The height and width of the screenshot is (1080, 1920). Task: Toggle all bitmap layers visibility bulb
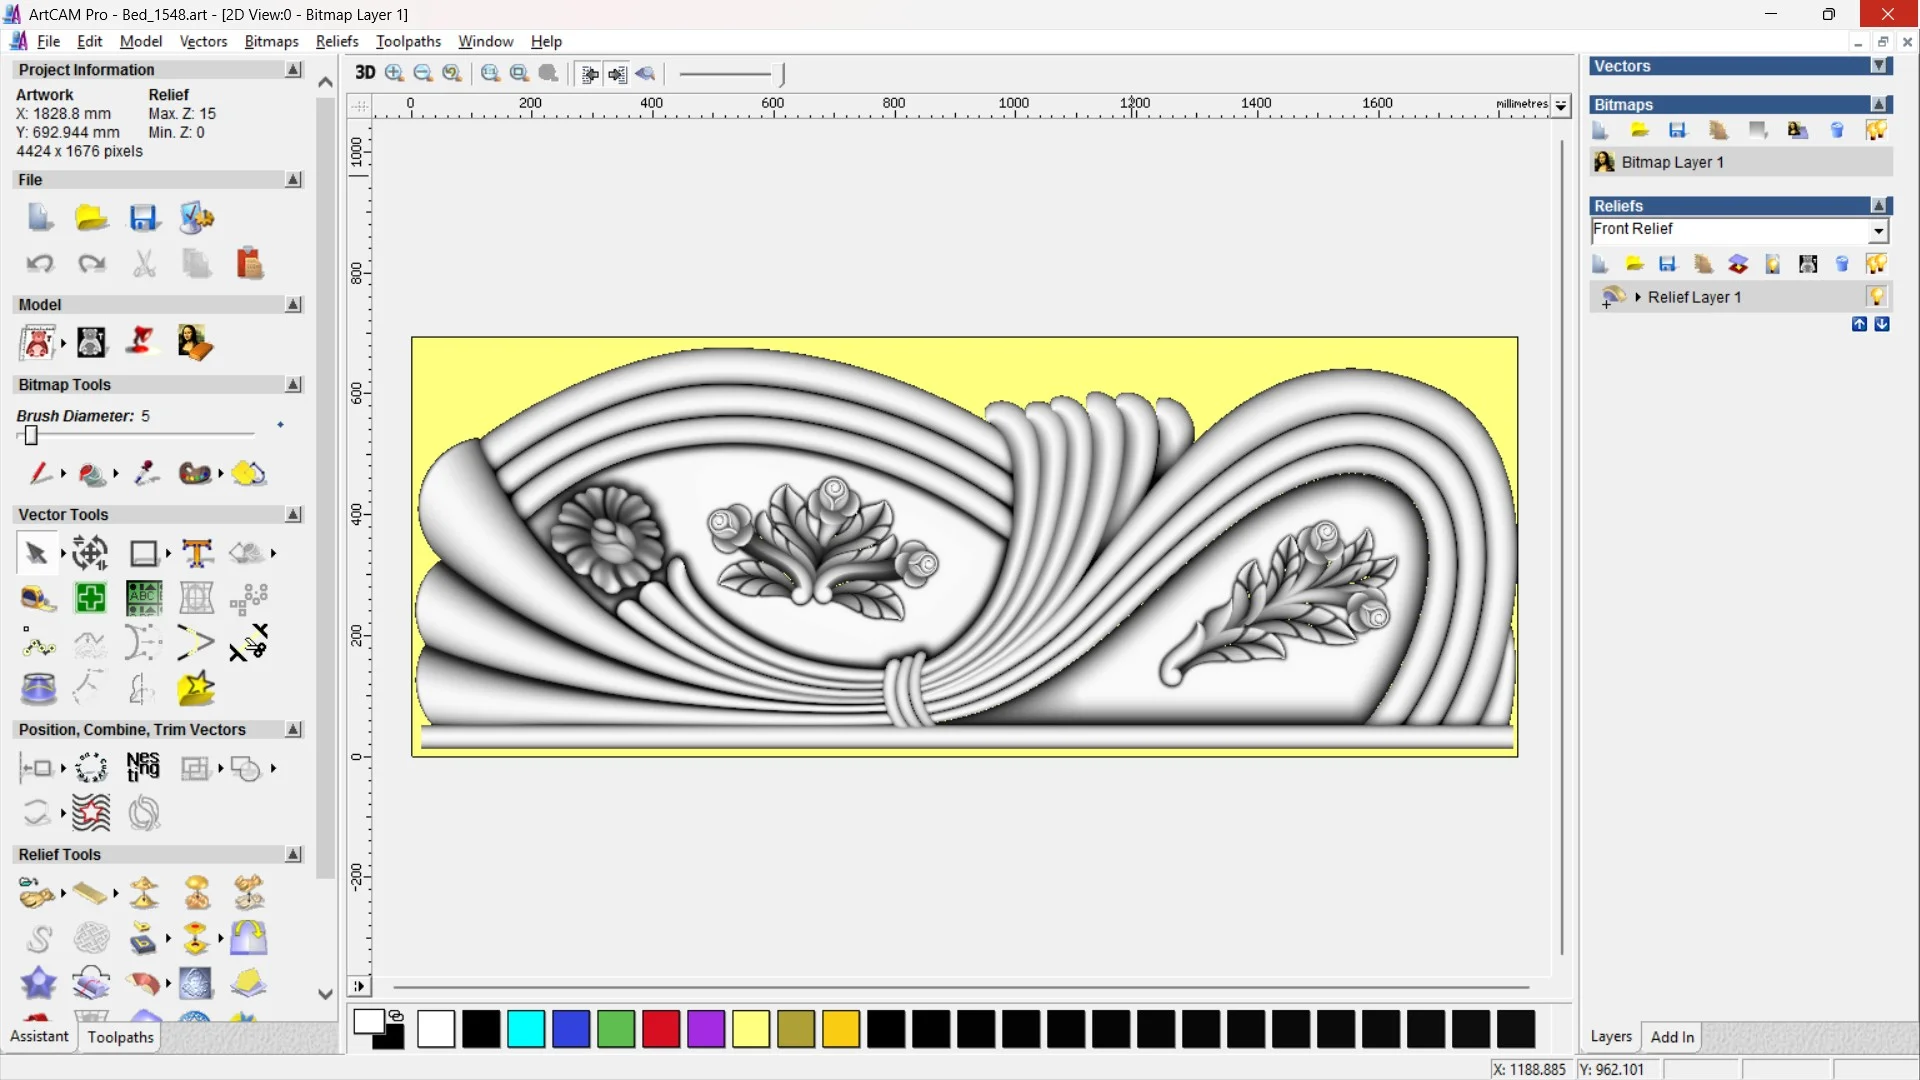1876,131
